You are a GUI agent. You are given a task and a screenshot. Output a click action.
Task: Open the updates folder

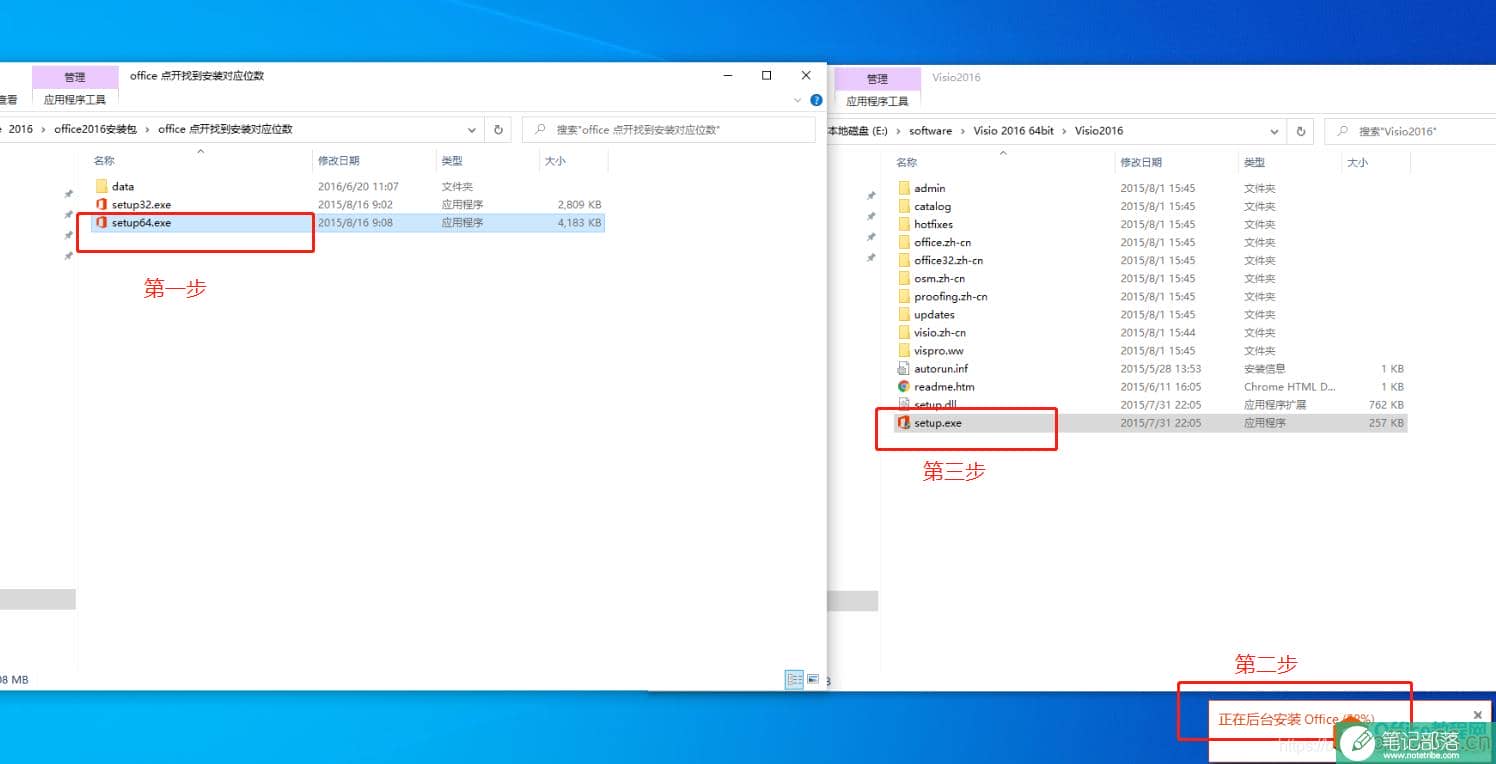(x=926, y=314)
